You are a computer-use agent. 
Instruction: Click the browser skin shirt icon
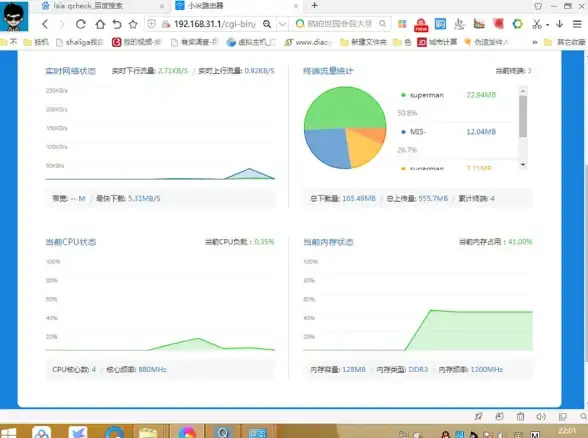click(538, 6)
